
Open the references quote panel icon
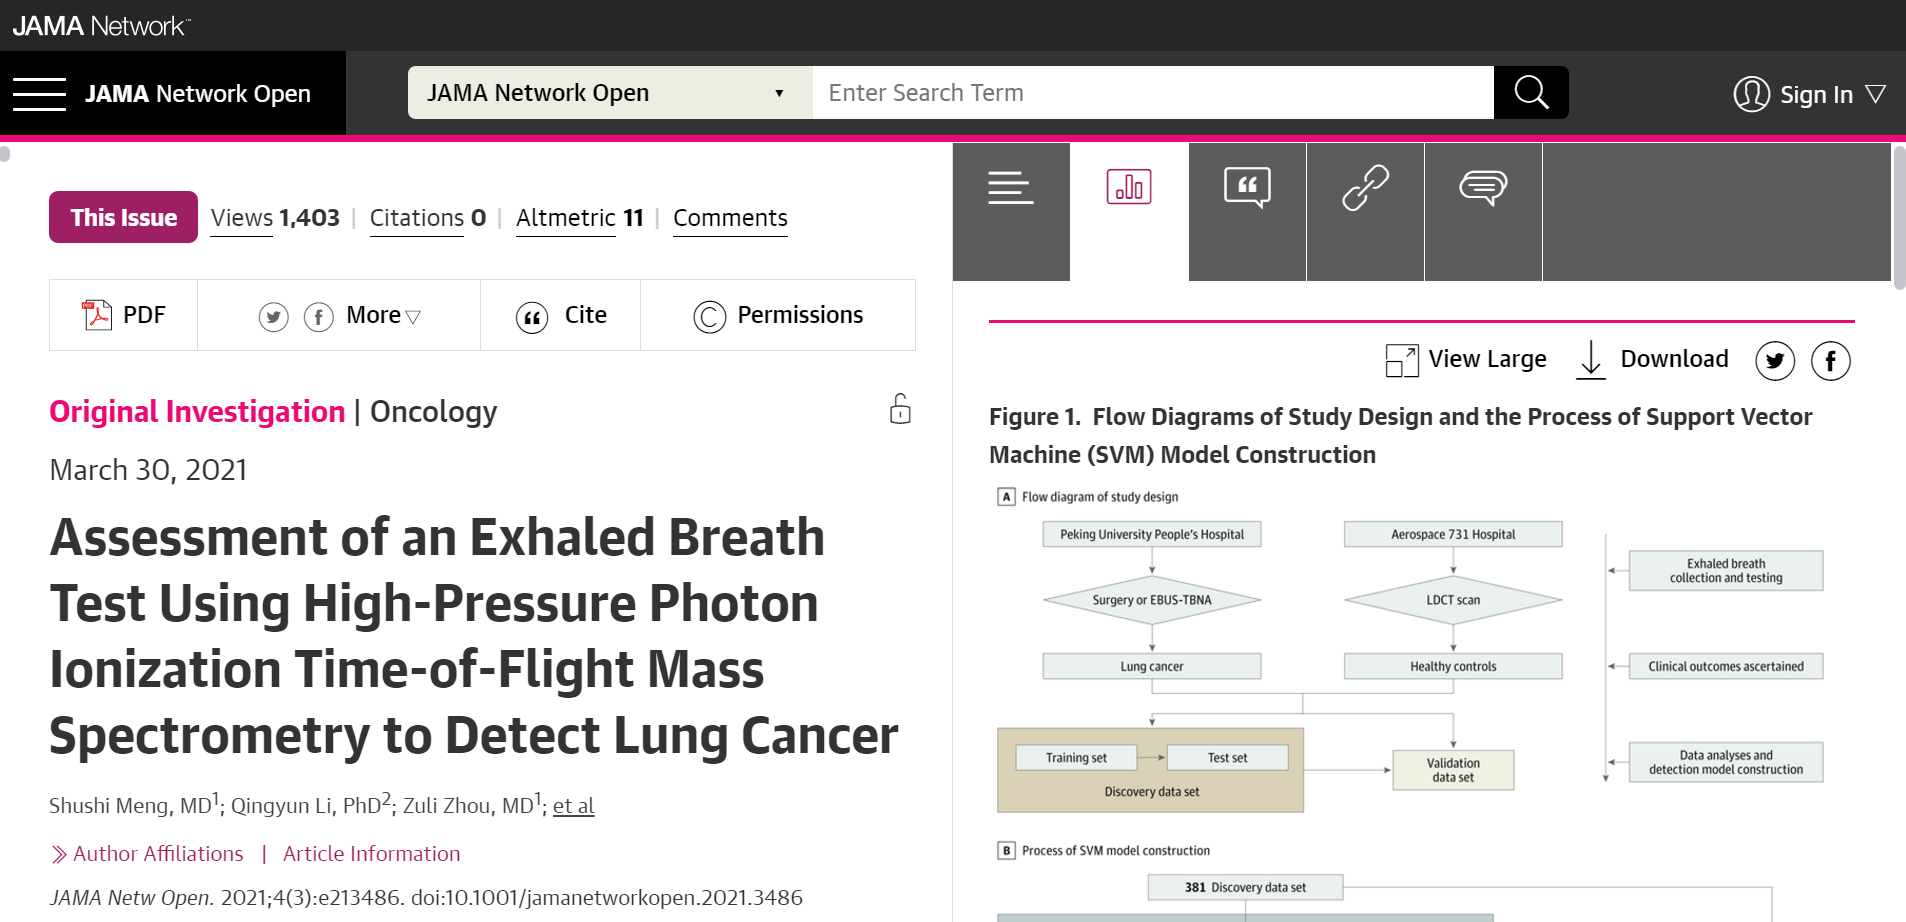(1247, 187)
